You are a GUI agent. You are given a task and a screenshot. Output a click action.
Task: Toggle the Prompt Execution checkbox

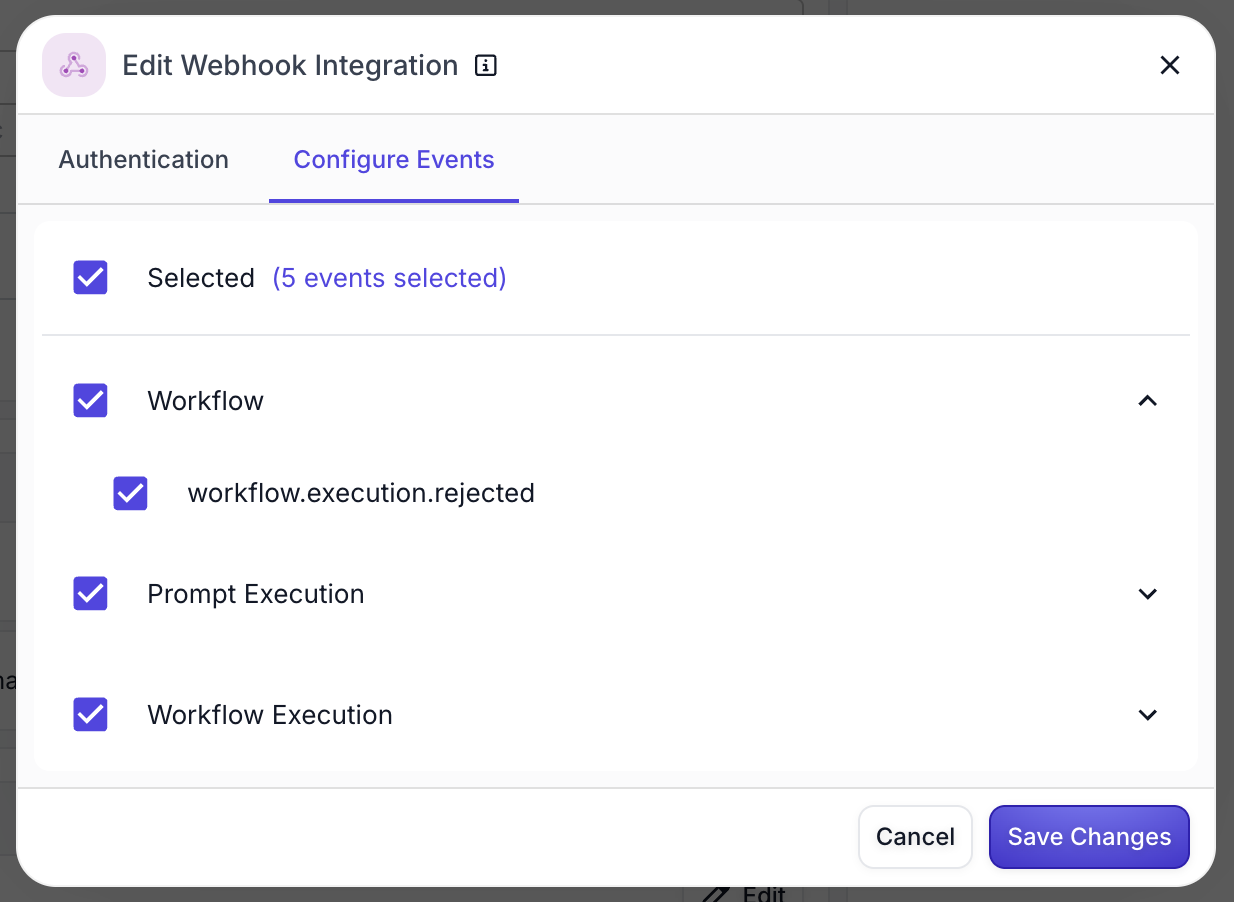(91, 594)
